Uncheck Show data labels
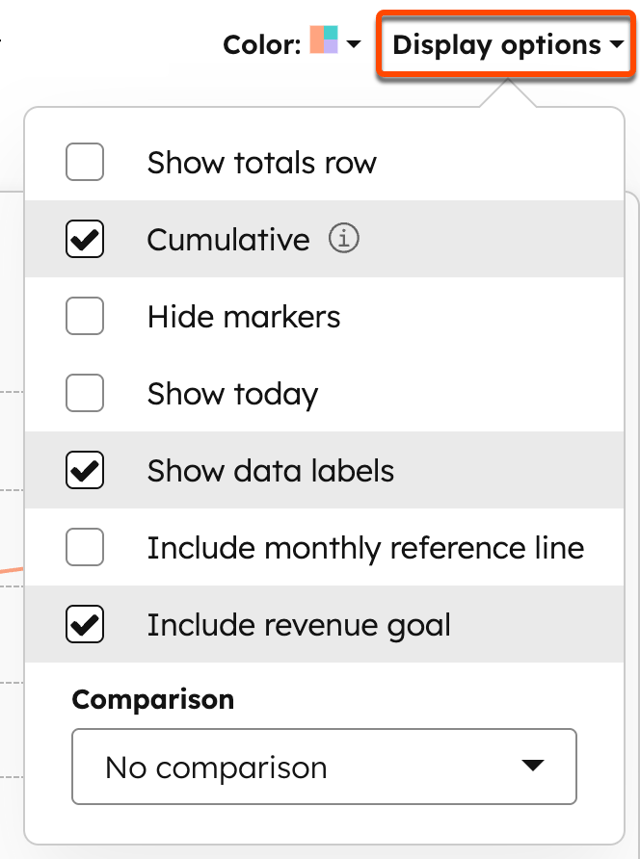Image resolution: width=640 pixels, height=859 pixels. point(85,470)
